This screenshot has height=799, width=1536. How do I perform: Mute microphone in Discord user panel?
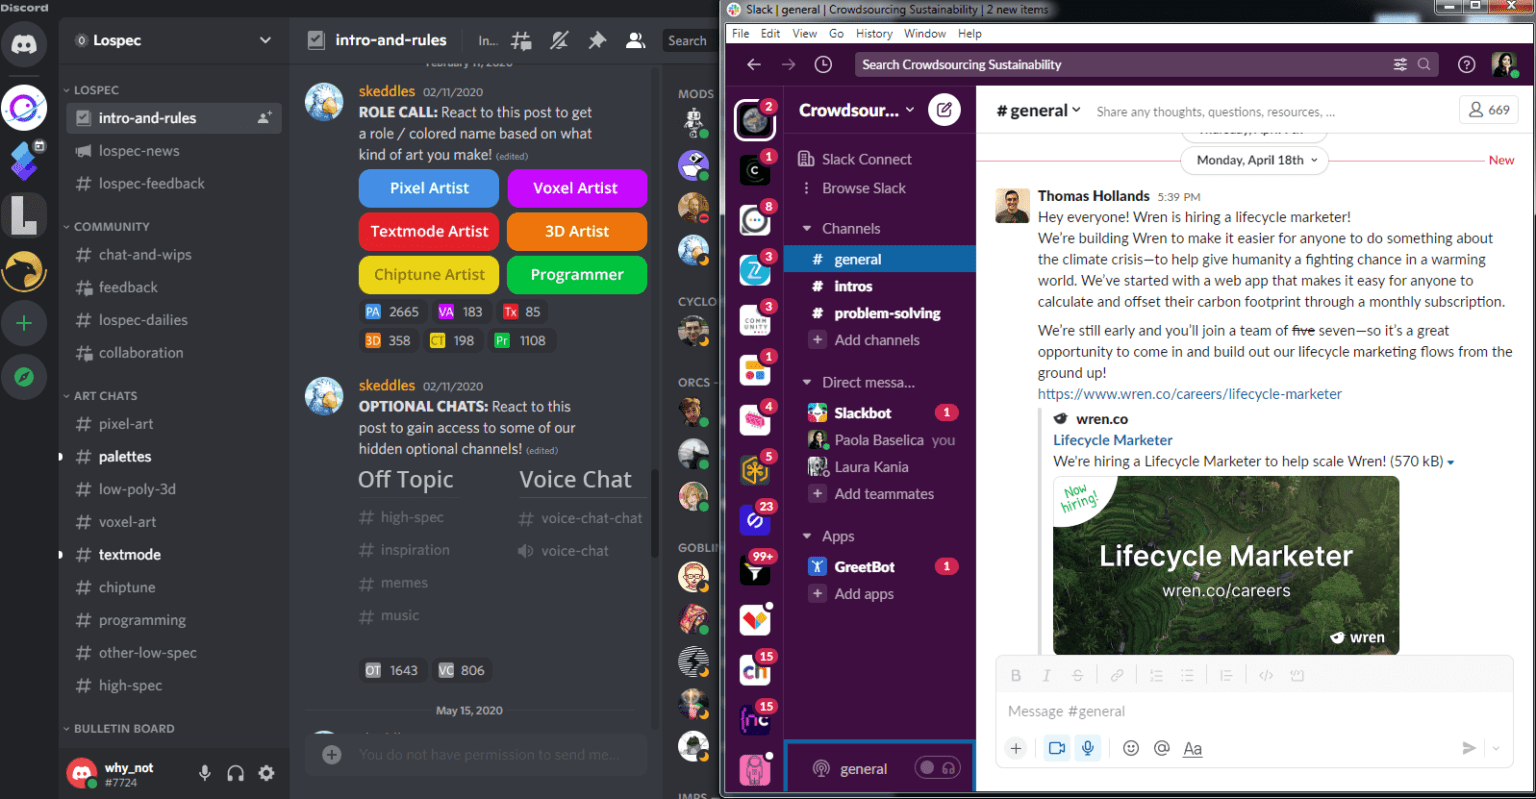(x=204, y=773)
